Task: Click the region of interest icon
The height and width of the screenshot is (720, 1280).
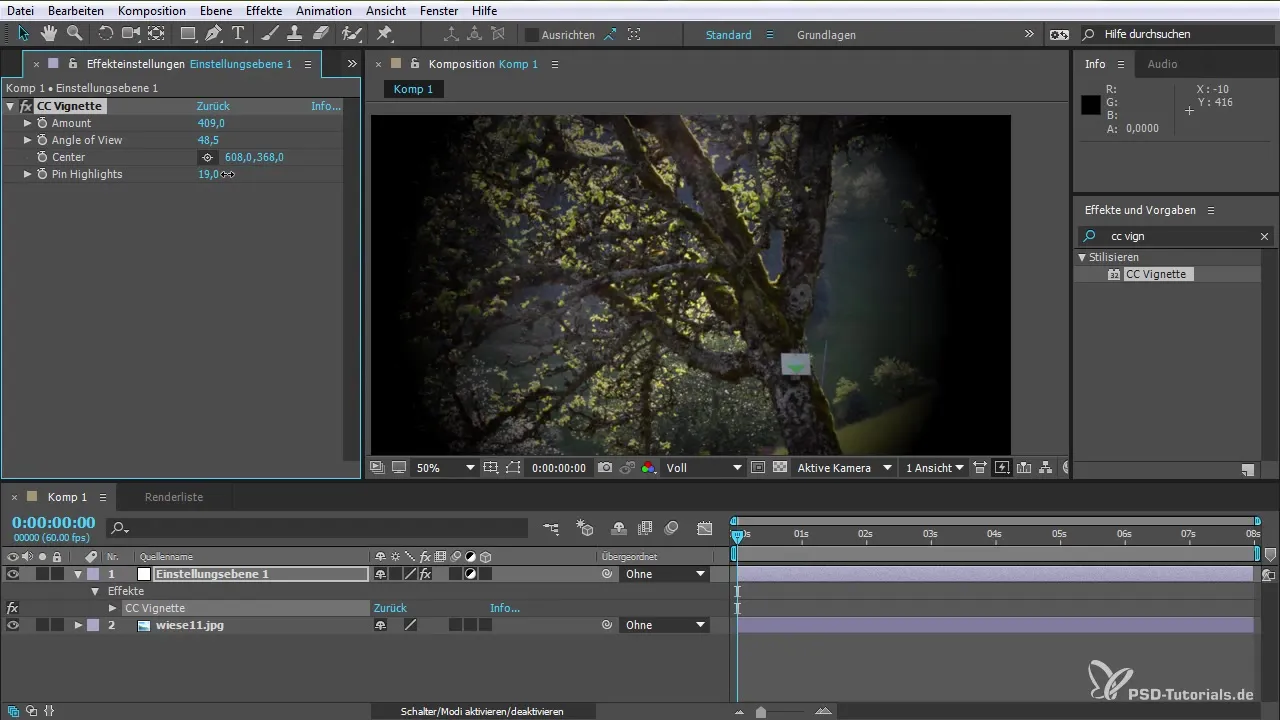Action: coord(757,467)
